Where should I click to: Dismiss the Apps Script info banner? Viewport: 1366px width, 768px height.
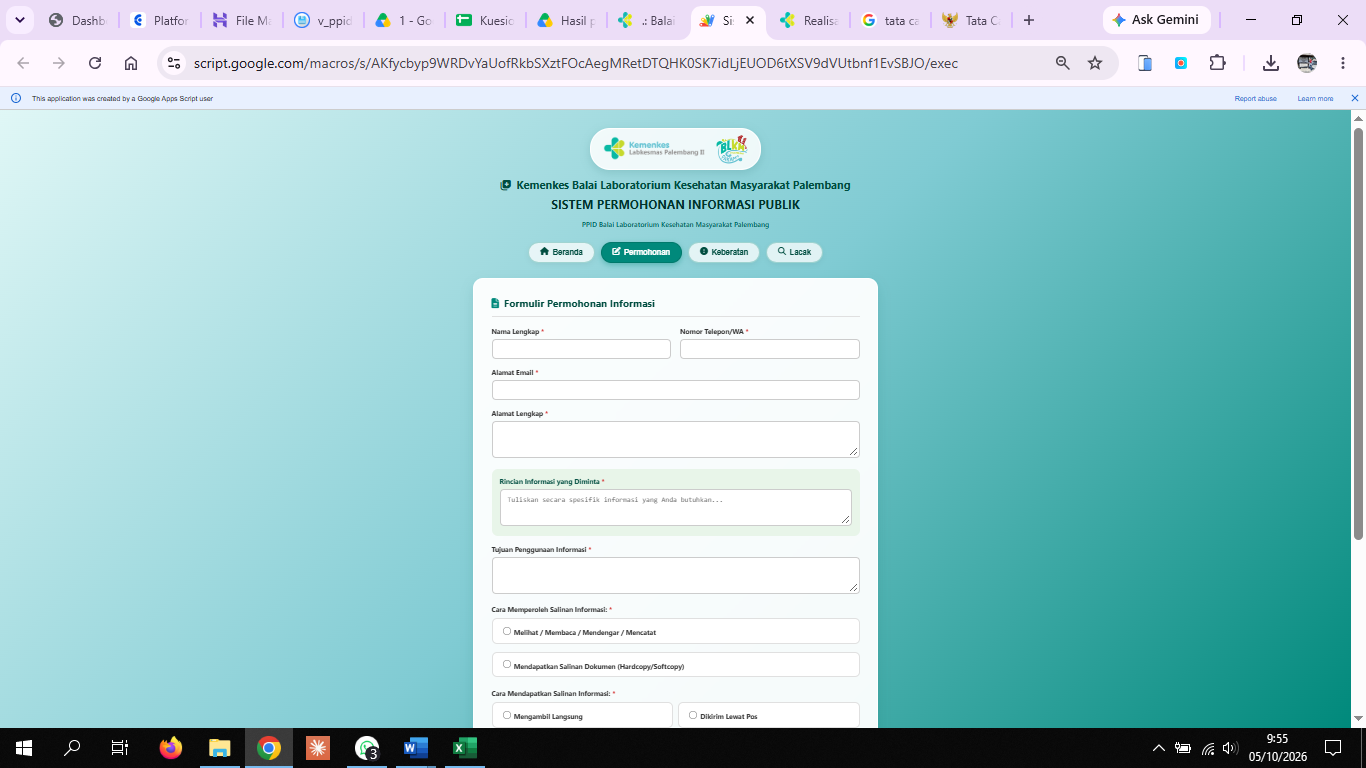(x=1355, y=98)
